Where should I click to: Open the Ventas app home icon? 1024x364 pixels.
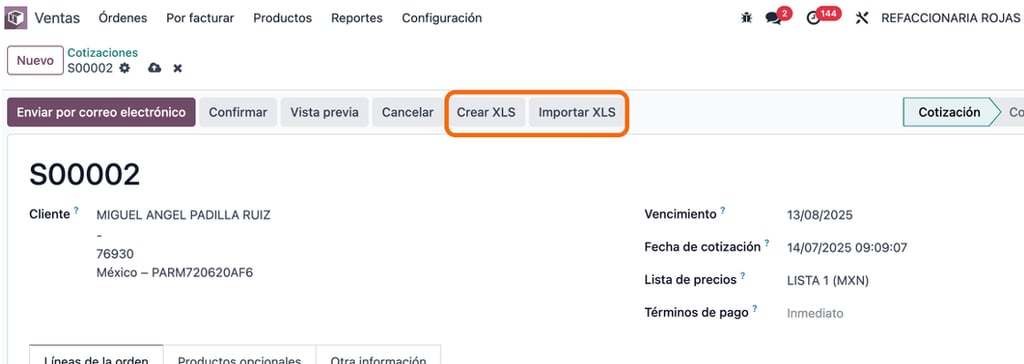[x=16, y=18]
